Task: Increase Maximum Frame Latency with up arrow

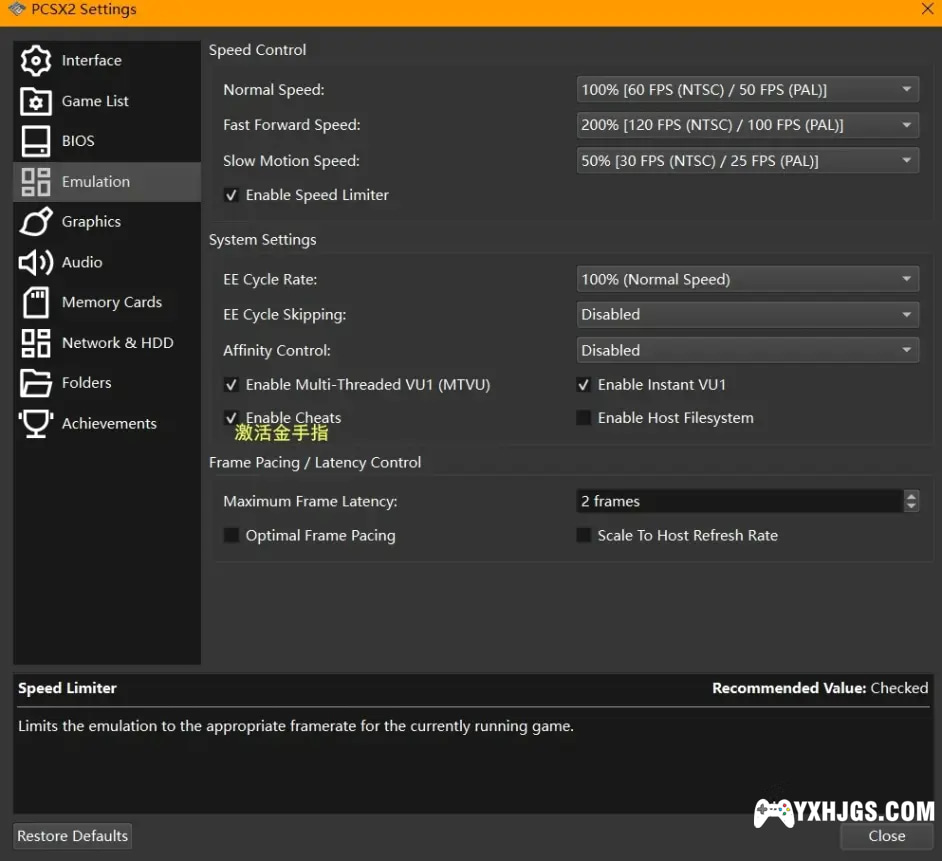Action: click(x=911, y=496)
